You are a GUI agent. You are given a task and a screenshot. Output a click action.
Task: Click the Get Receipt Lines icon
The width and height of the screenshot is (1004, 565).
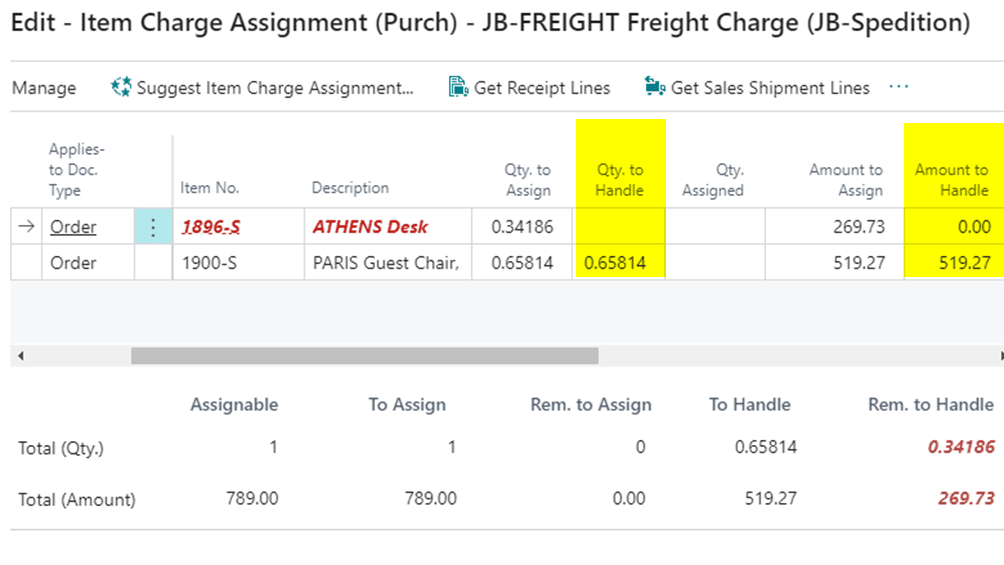coord(458,88)
